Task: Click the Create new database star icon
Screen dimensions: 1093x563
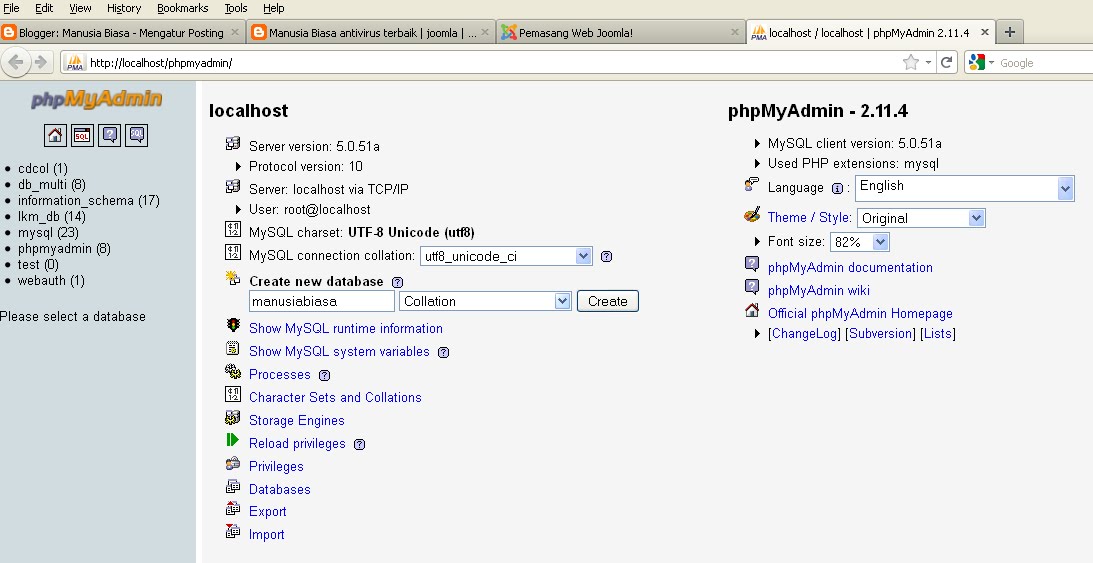Action: point(233,278)
